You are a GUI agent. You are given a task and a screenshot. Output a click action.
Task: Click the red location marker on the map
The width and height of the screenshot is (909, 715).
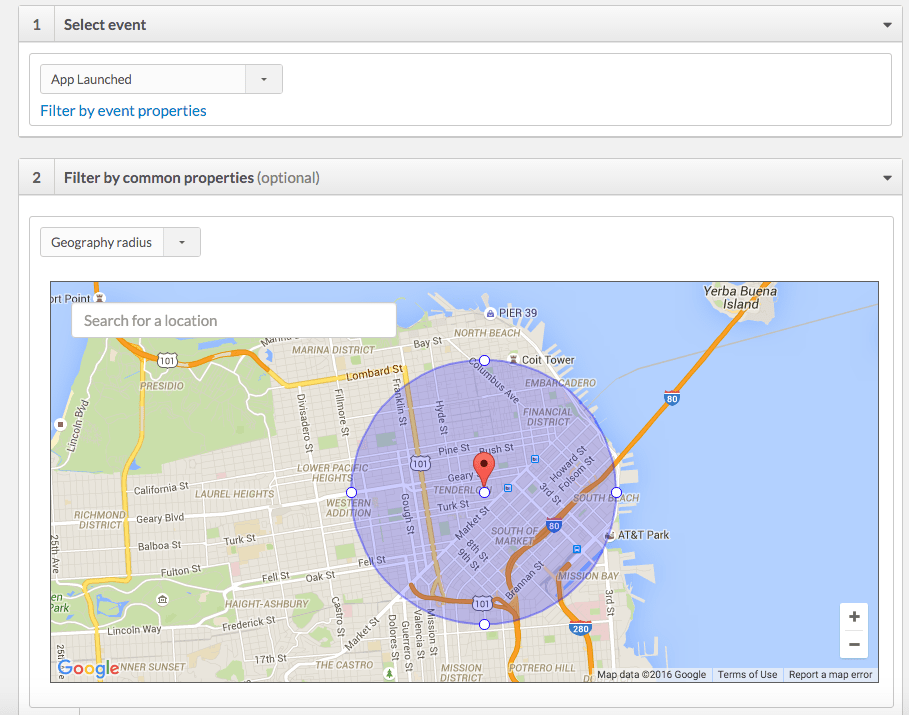pyautogui.click(x=484, y=465)
